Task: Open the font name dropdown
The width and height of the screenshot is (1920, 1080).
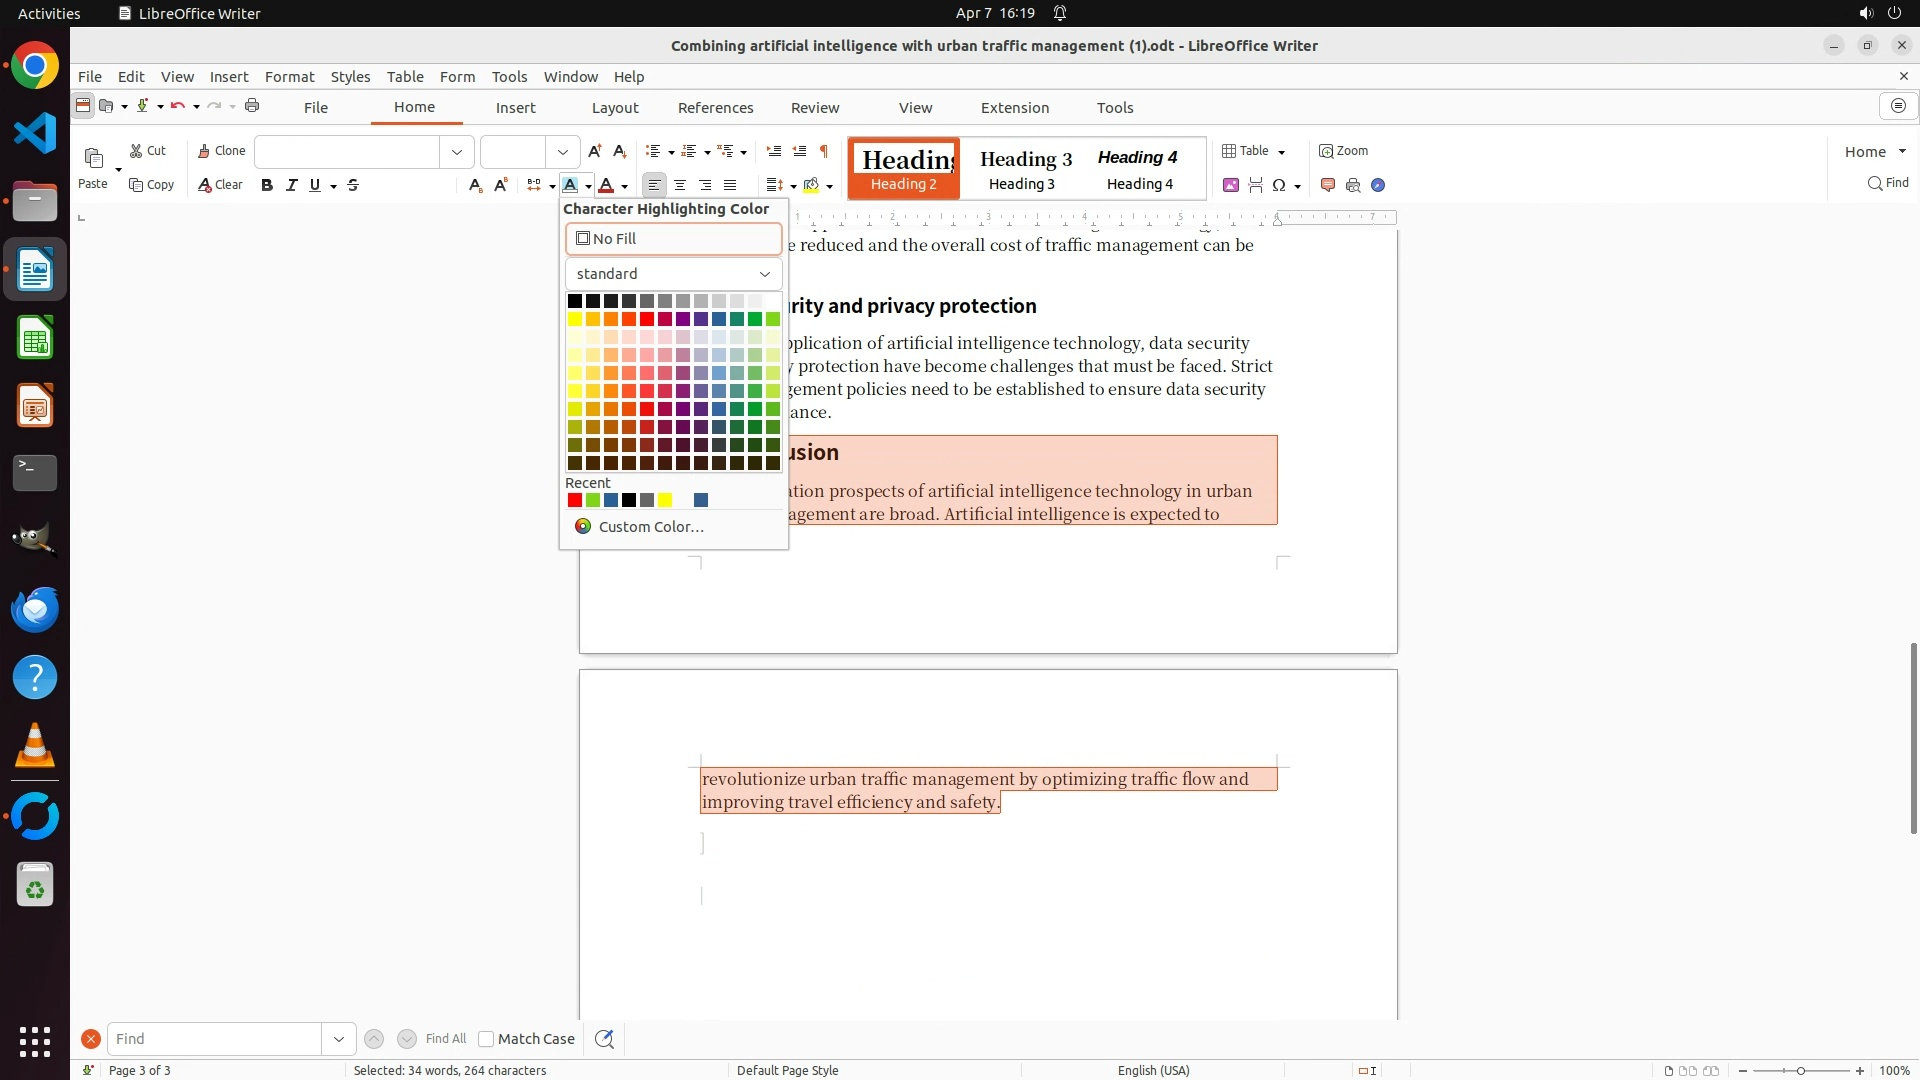Action: point(457,152)
